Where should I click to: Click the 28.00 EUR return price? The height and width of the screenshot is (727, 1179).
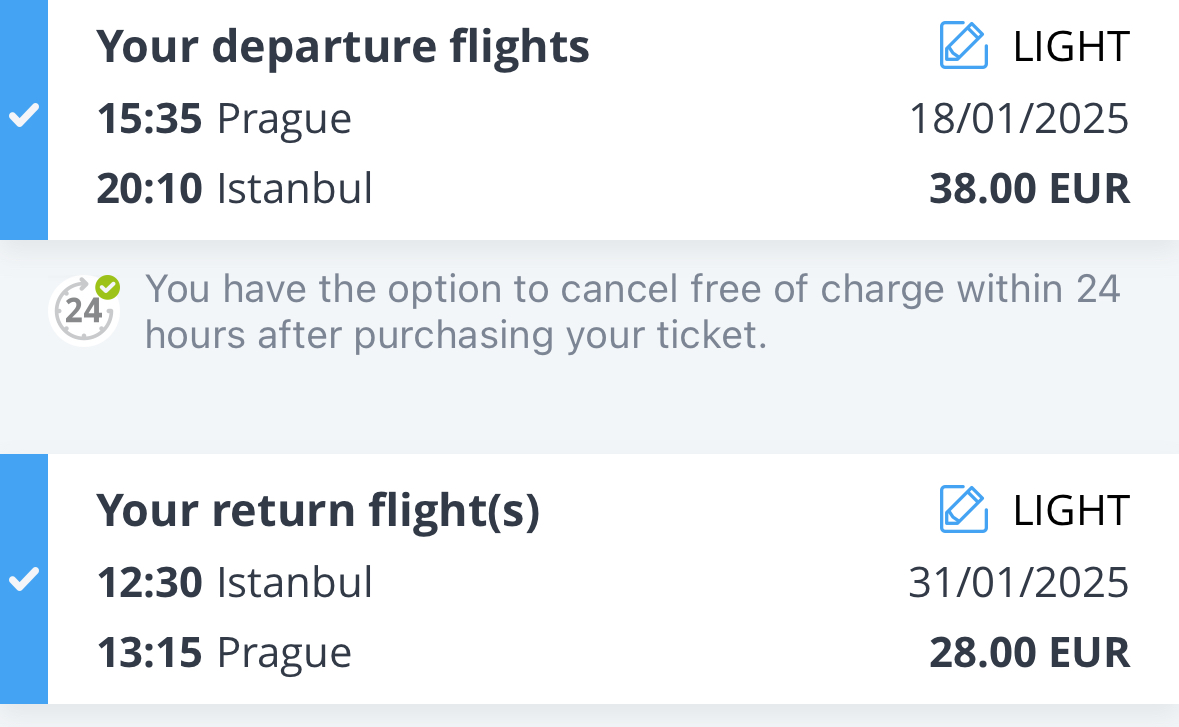[x=1029, y=652]
